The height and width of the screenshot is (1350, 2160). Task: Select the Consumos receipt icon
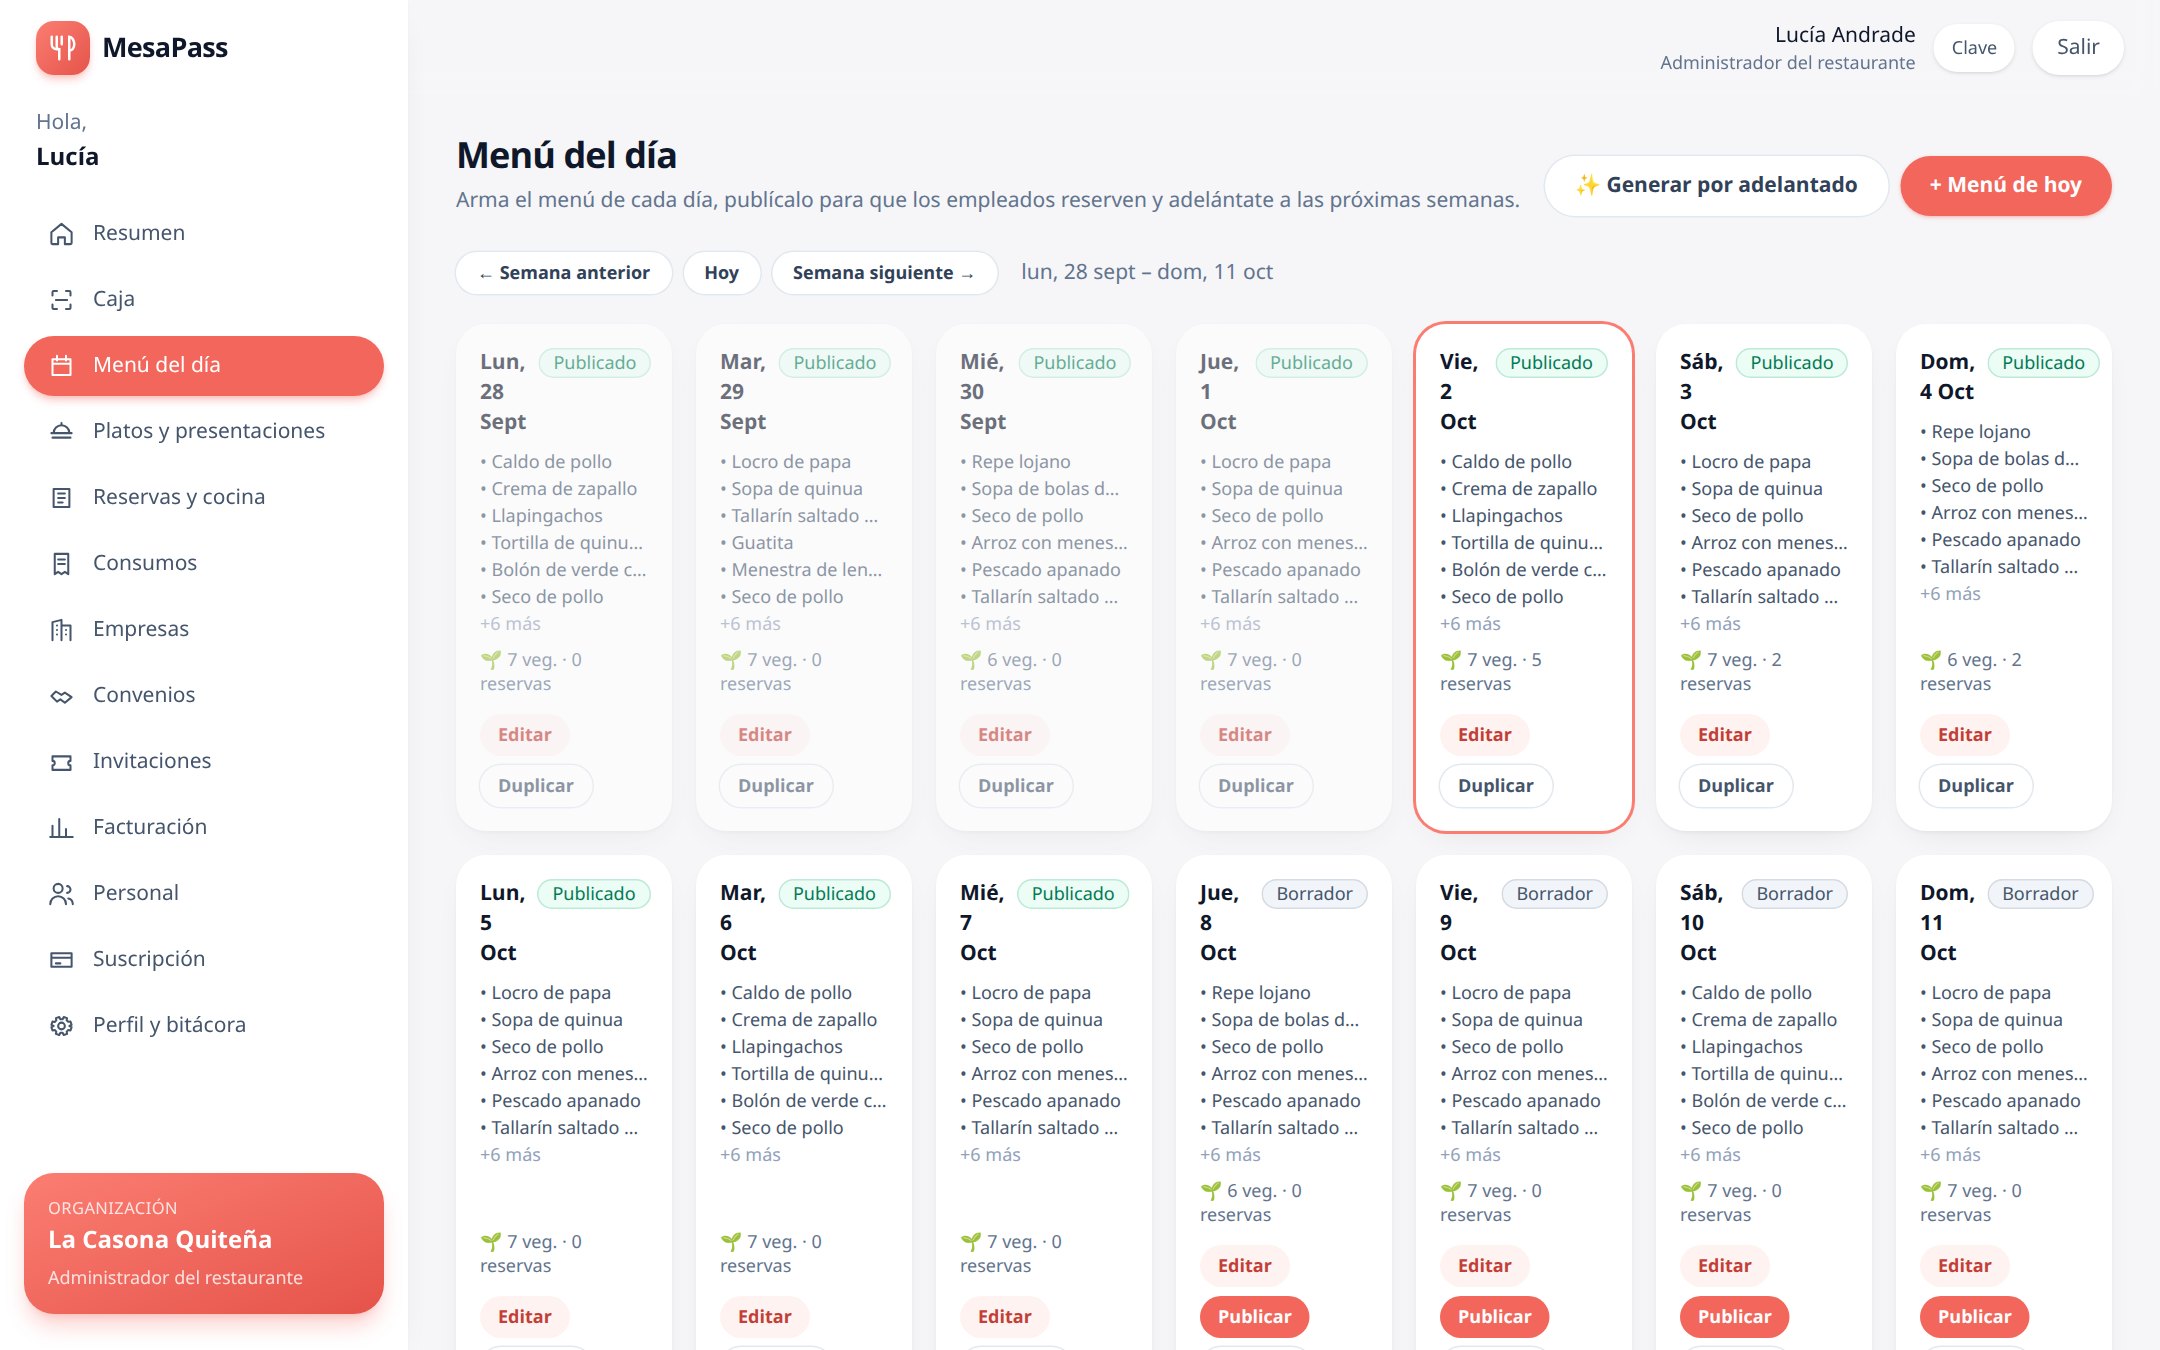pos(62,563)
